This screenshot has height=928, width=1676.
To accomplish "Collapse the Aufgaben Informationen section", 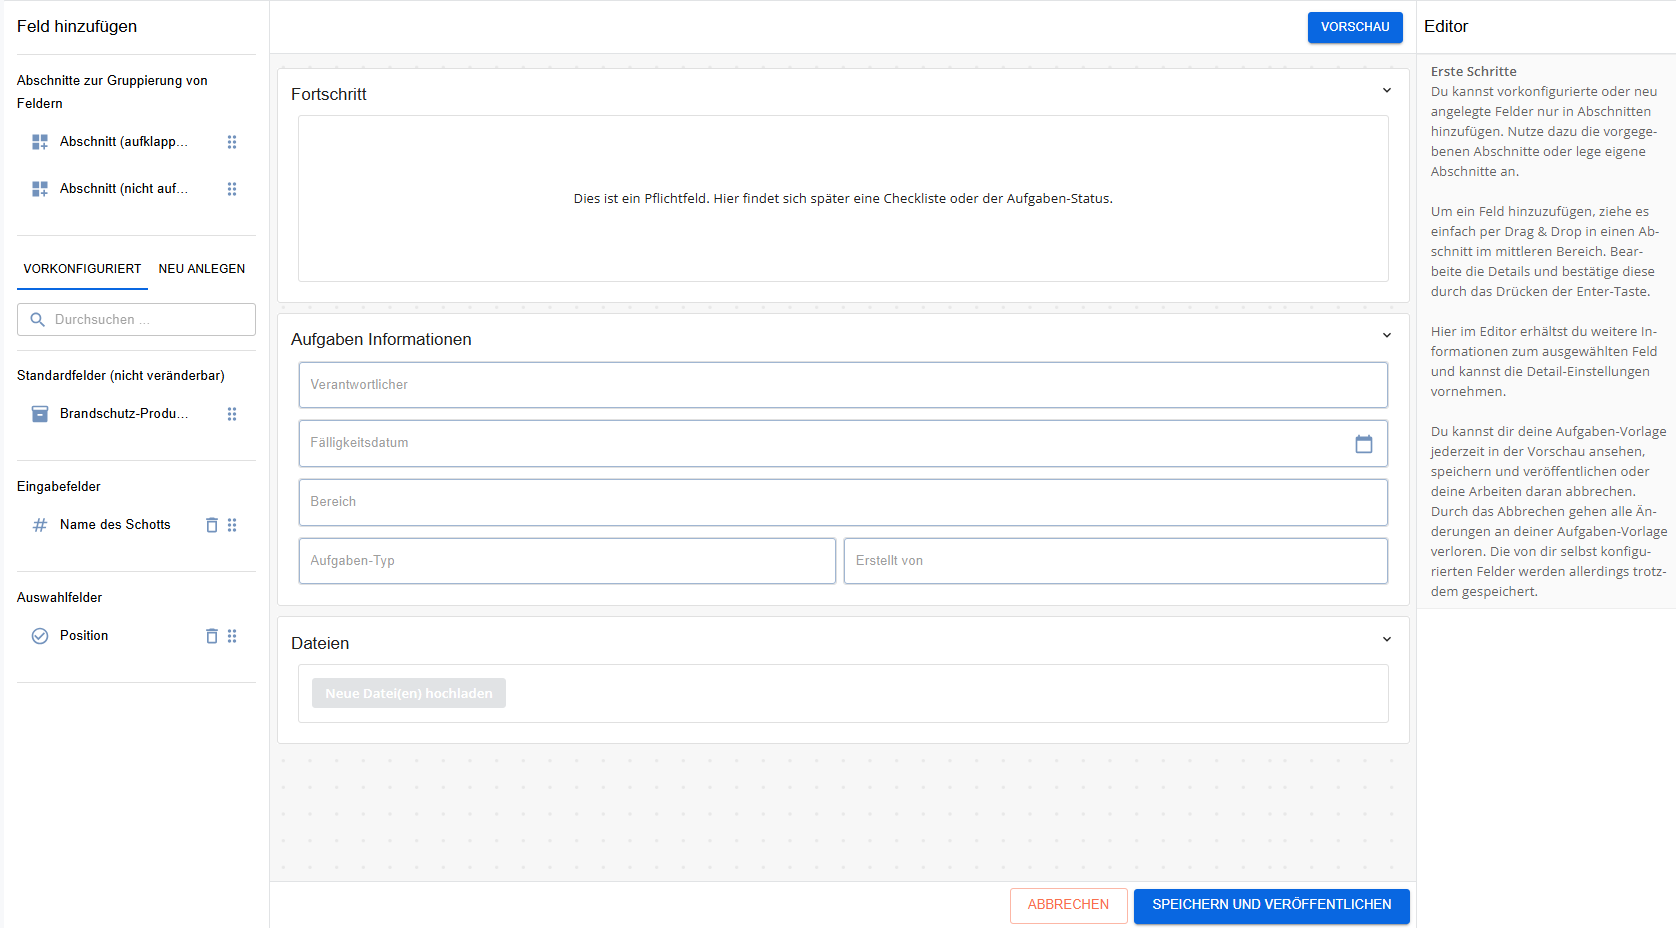I will coord(1387,336).
